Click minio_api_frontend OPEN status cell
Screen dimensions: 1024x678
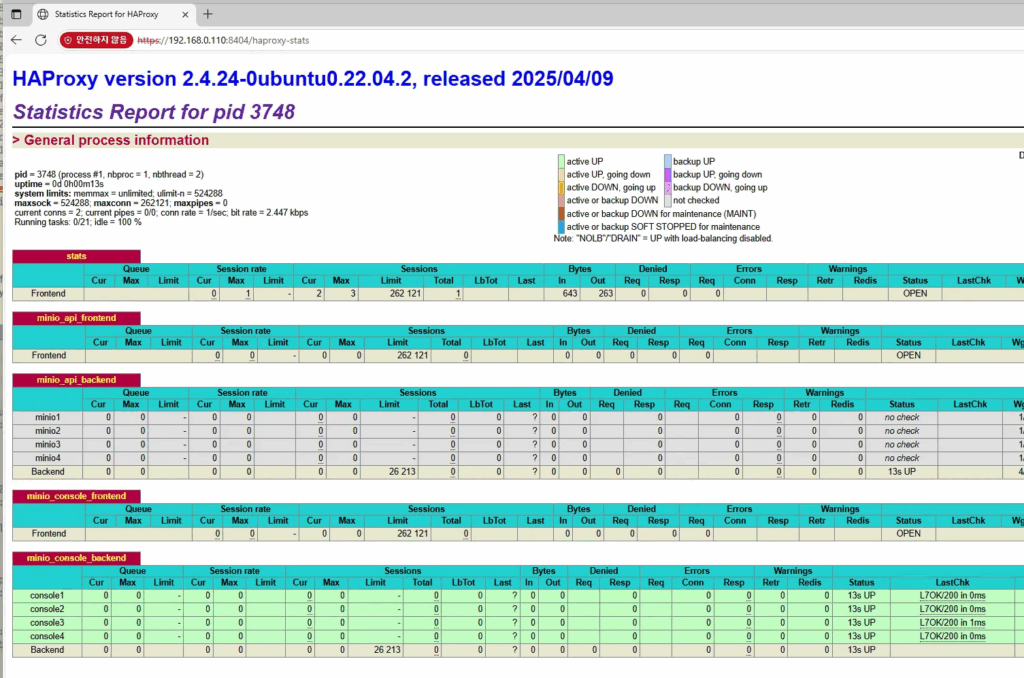pos(908,356)
